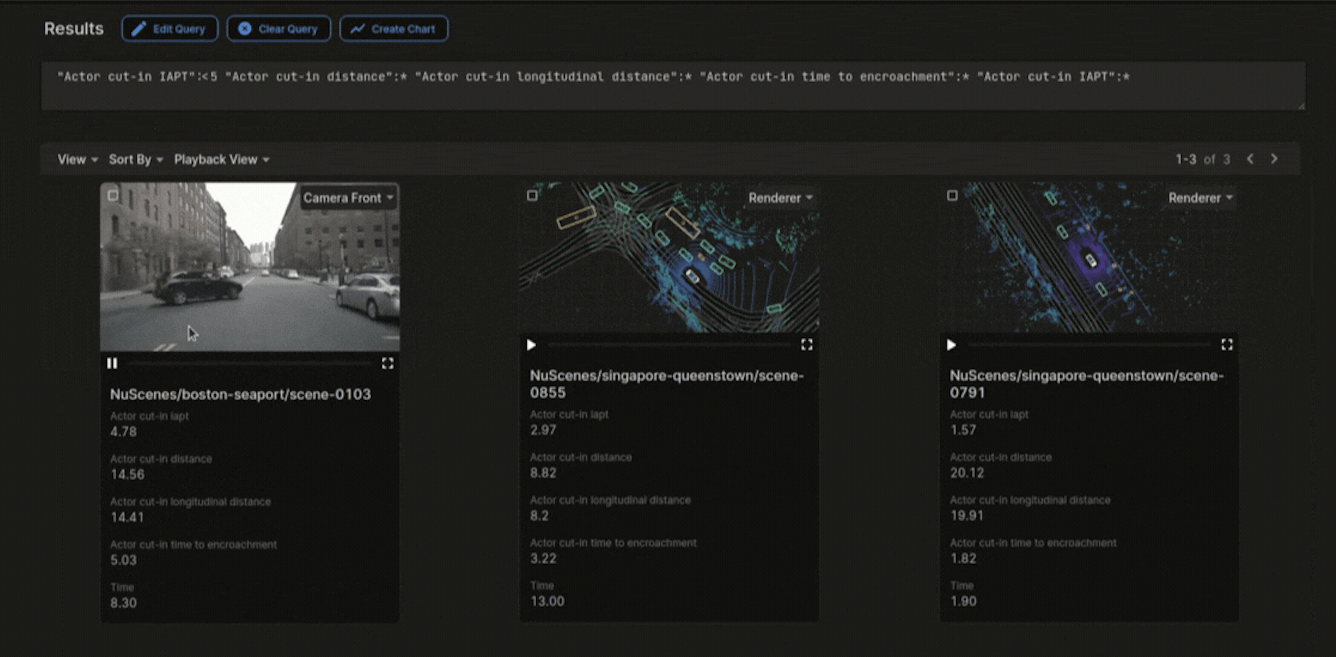Open the Renderer dropdown on scene-0855
Screen dimensions: 1336x657
(779, 197)
